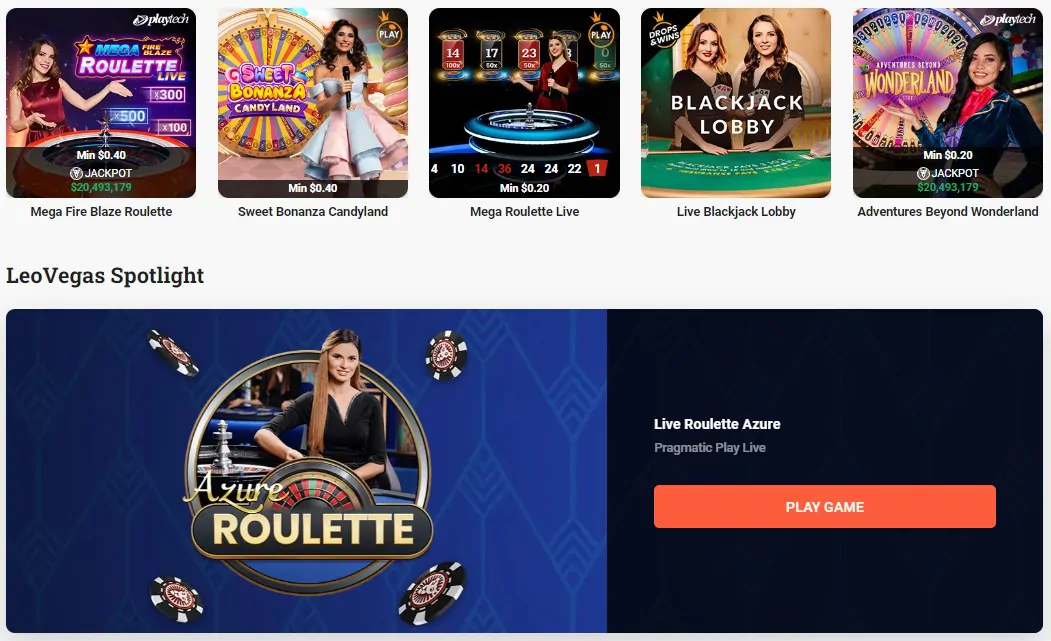The height and width of the screenshot is (641, 1051).
Task: Click the orange PLAY GAME button
Action: point(824,506)
